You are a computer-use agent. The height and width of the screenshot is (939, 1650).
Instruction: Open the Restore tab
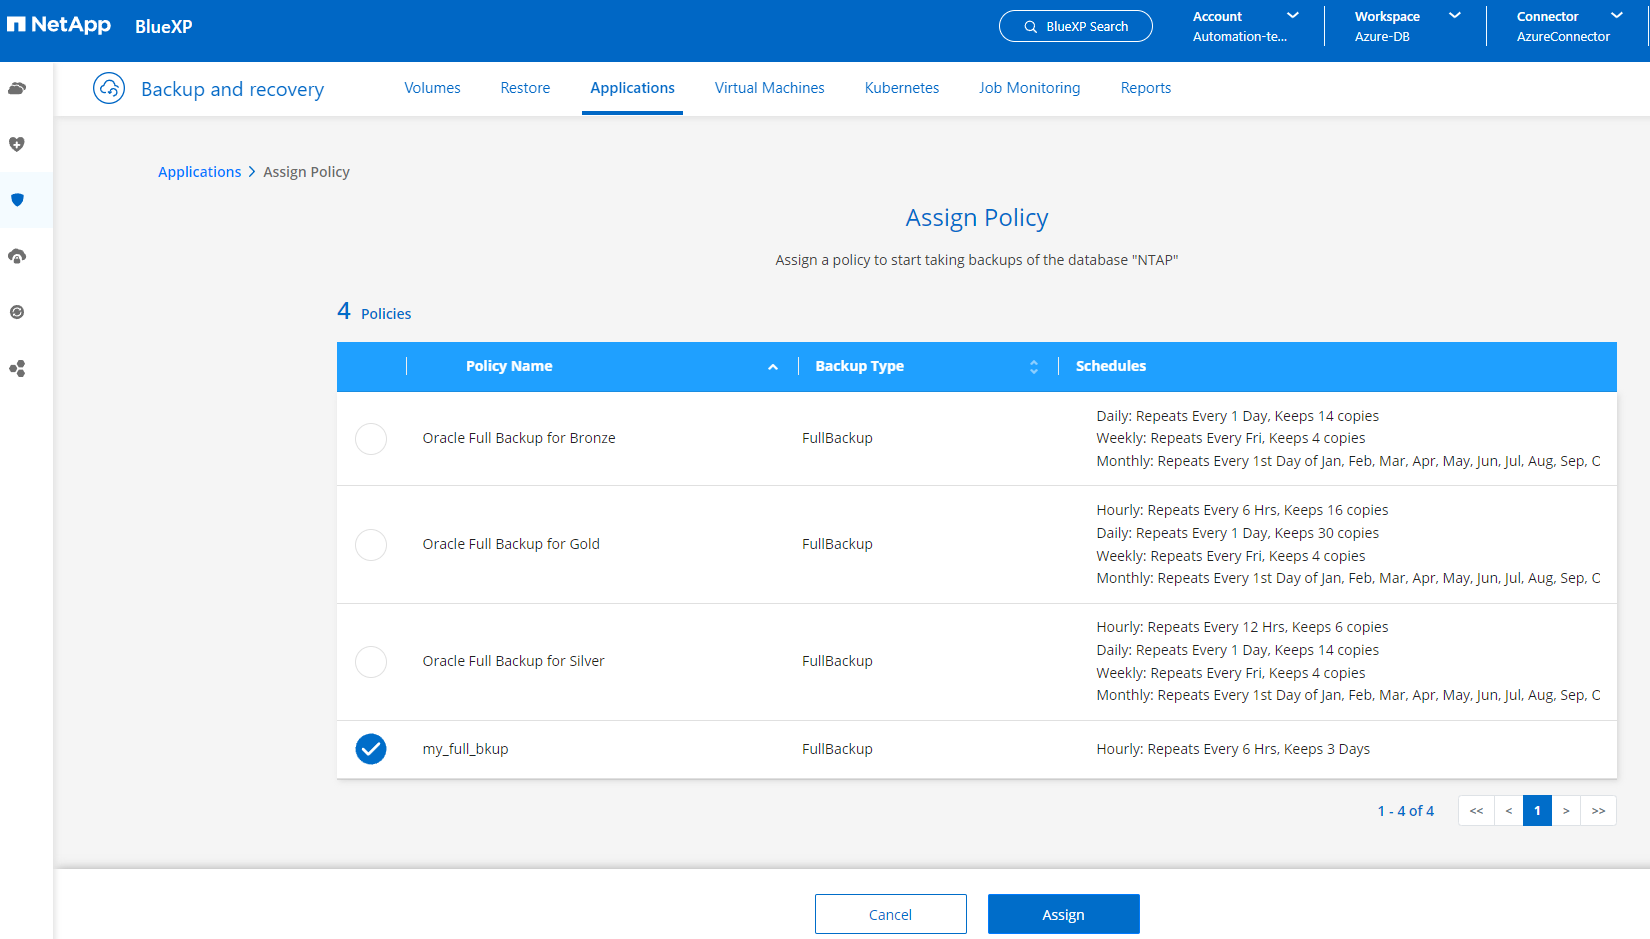pyautogui.click(x=525, y=88)
